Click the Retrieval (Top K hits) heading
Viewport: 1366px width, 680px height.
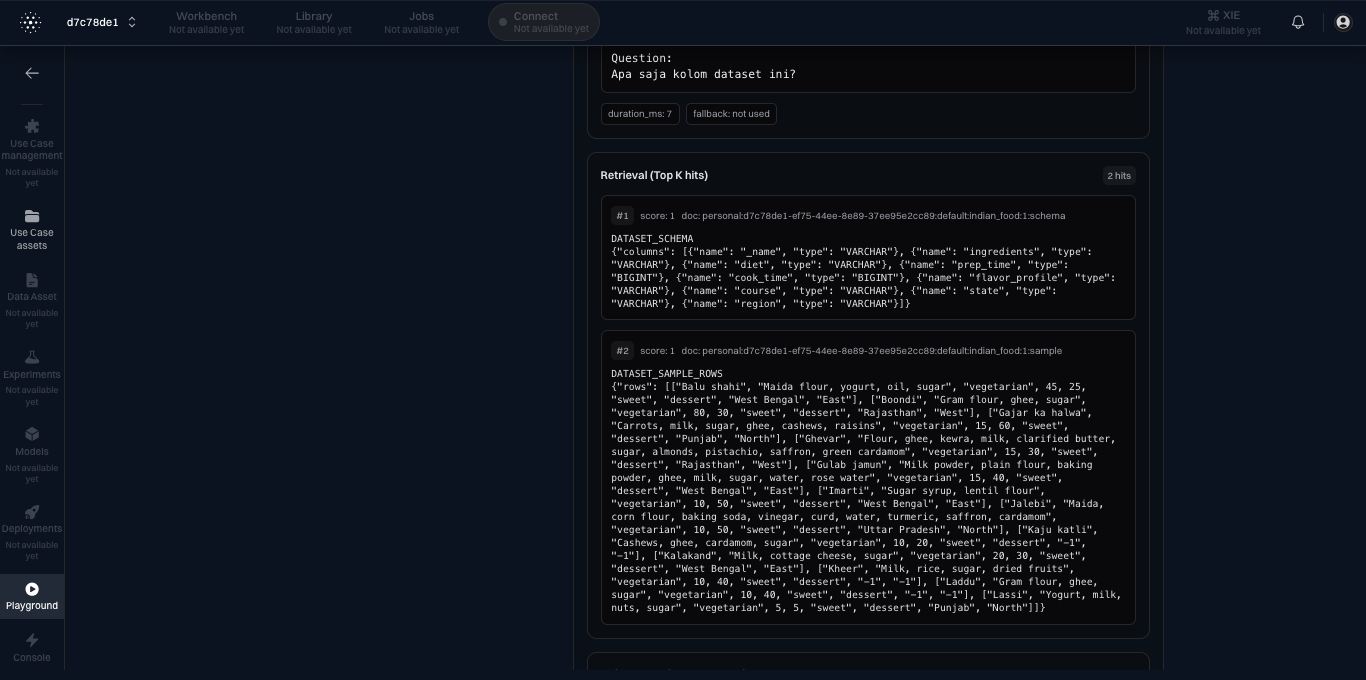[654, 175]
